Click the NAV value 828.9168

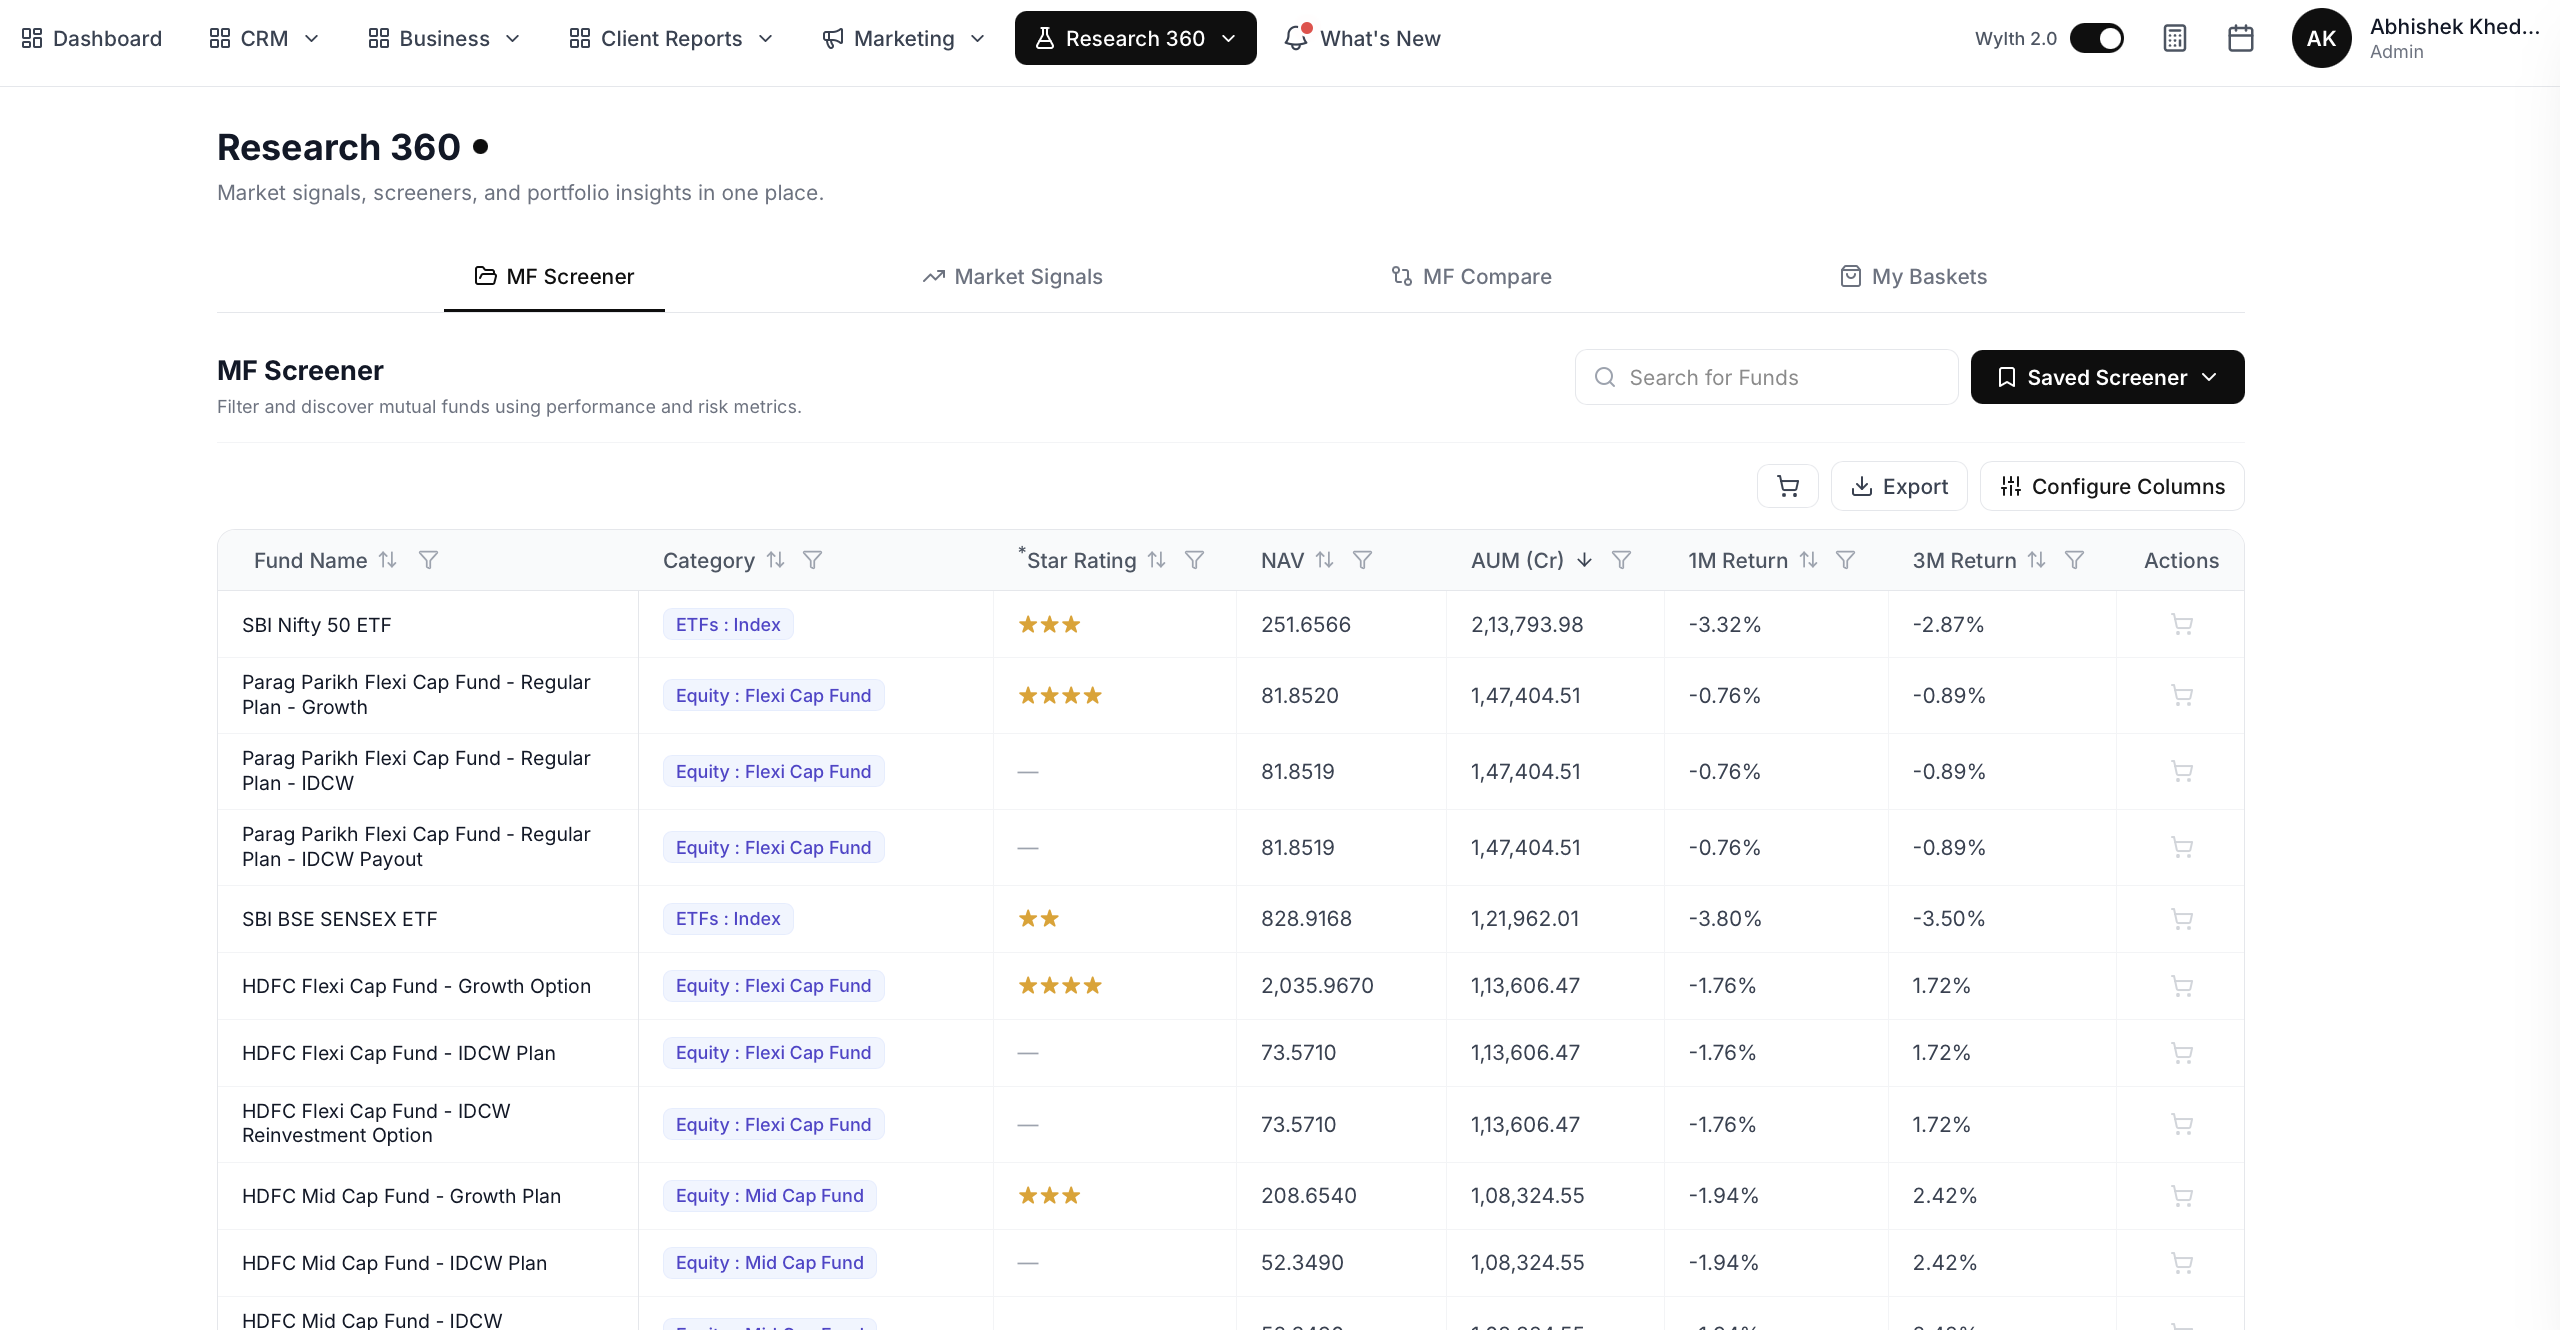click(1307, 919)
